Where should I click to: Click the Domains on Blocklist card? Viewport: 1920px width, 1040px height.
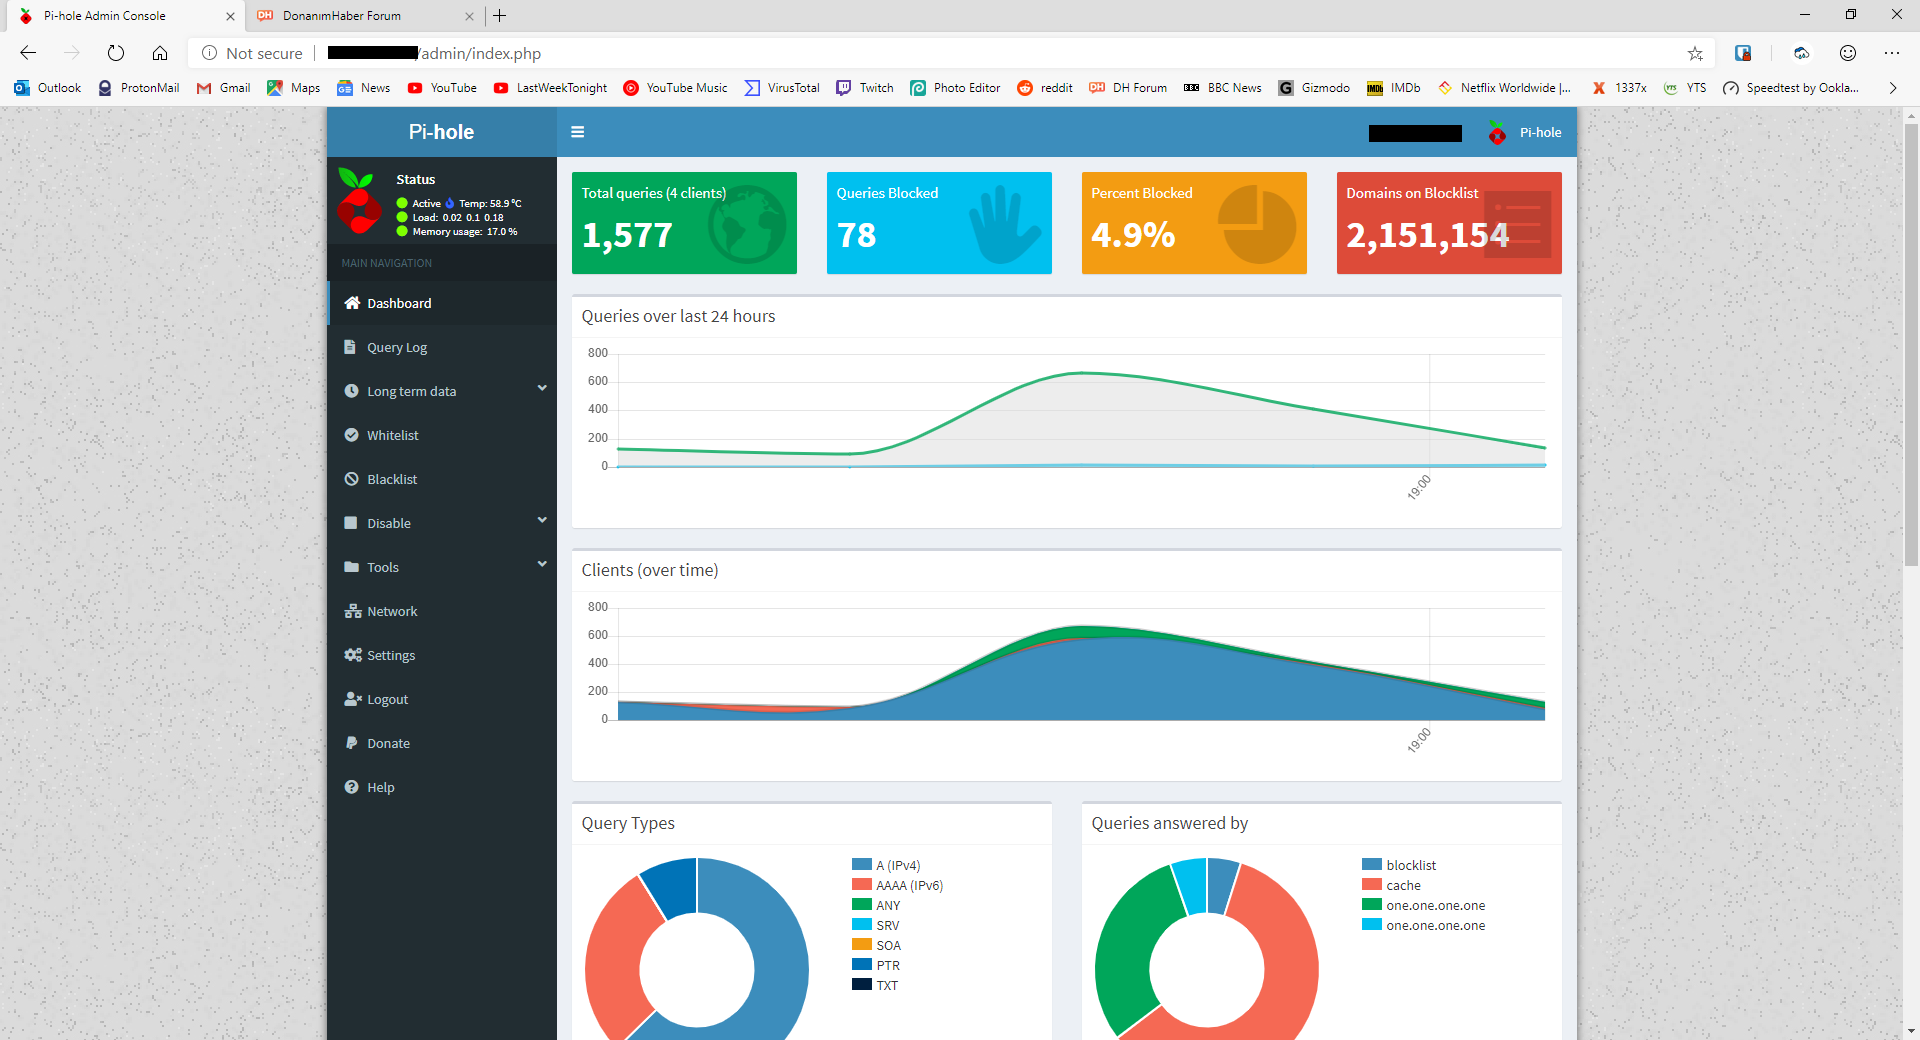click(x=1449, y=223)
